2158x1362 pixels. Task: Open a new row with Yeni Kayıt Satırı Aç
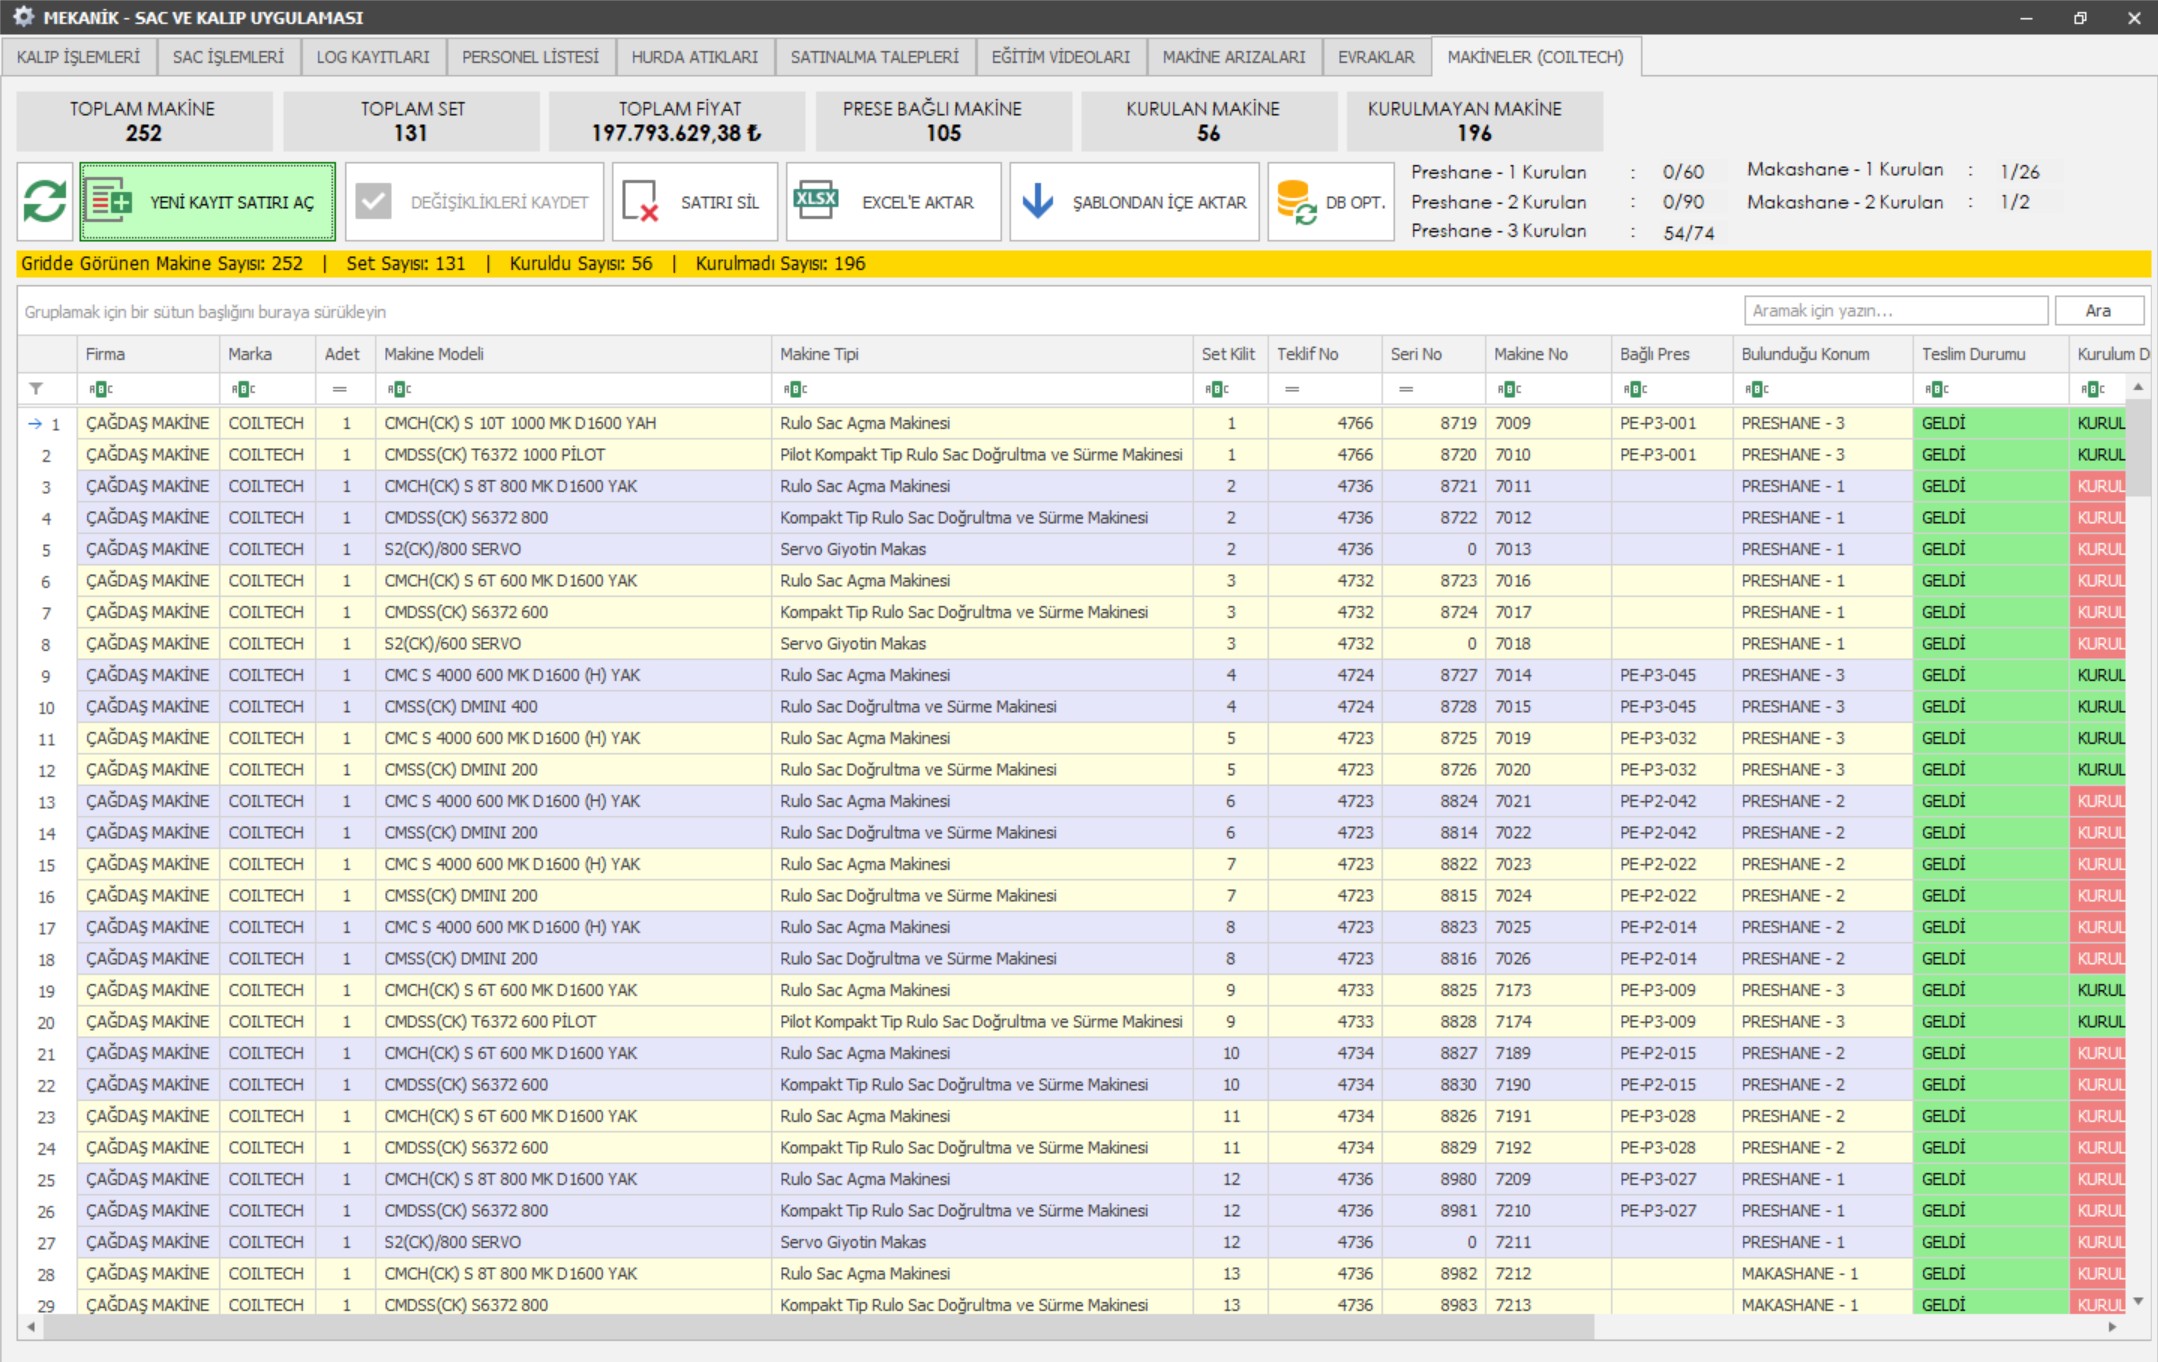(207, 202)
